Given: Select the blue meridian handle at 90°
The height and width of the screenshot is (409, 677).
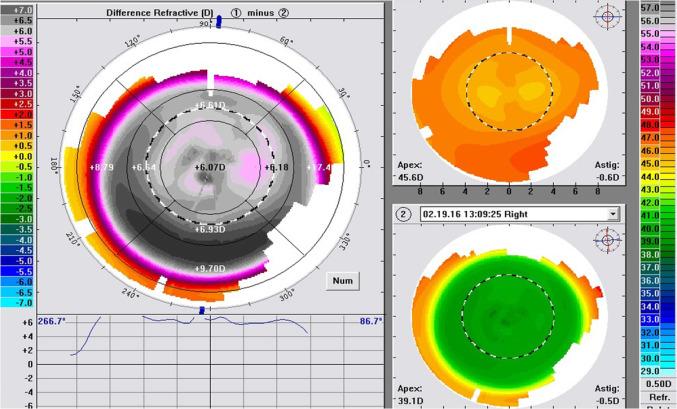Looking at the screenshot, I should click(208, 22).
